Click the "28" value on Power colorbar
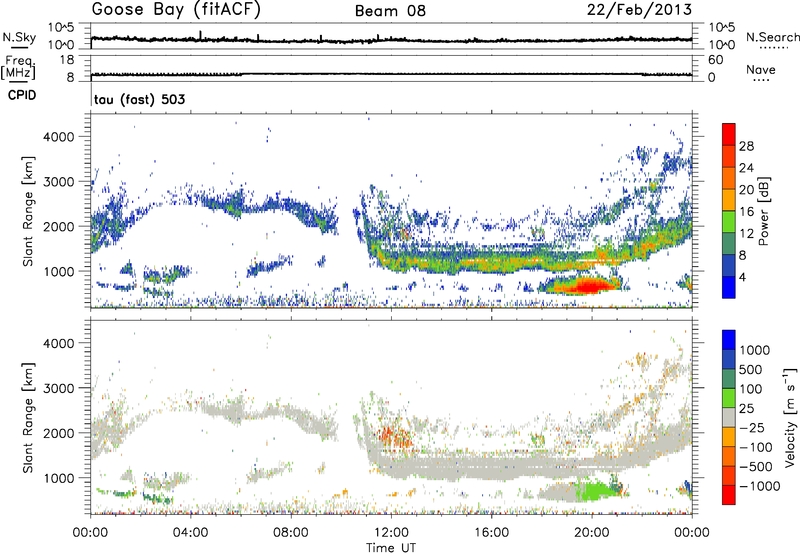The width and height of the screenshot is (800, 554). click(x=746, y=146)
